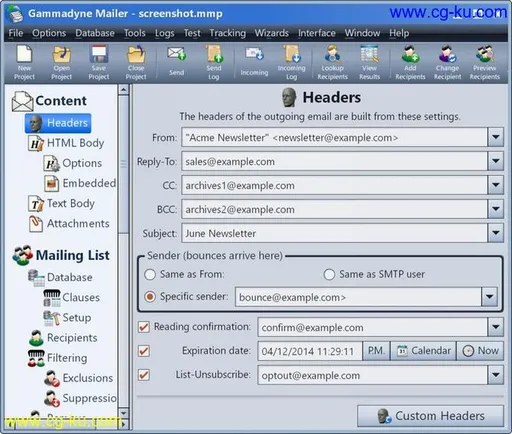Click the CC address input field

[x=334, y=185]
